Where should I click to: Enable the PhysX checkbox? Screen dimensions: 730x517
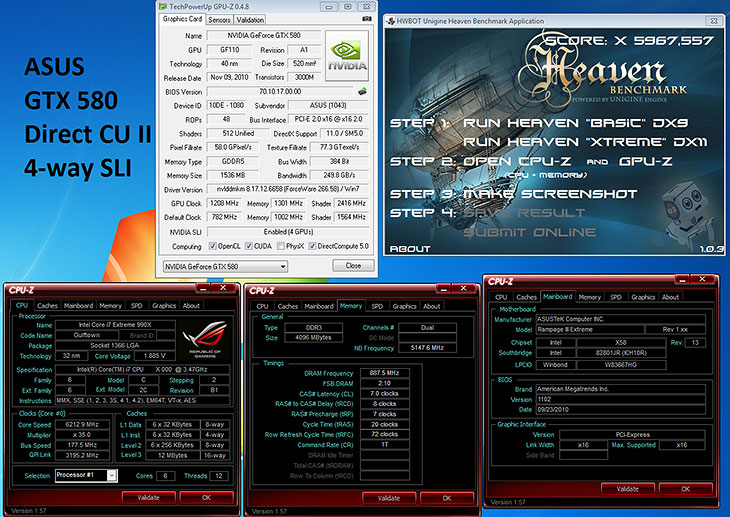click(x=280, y=246)
